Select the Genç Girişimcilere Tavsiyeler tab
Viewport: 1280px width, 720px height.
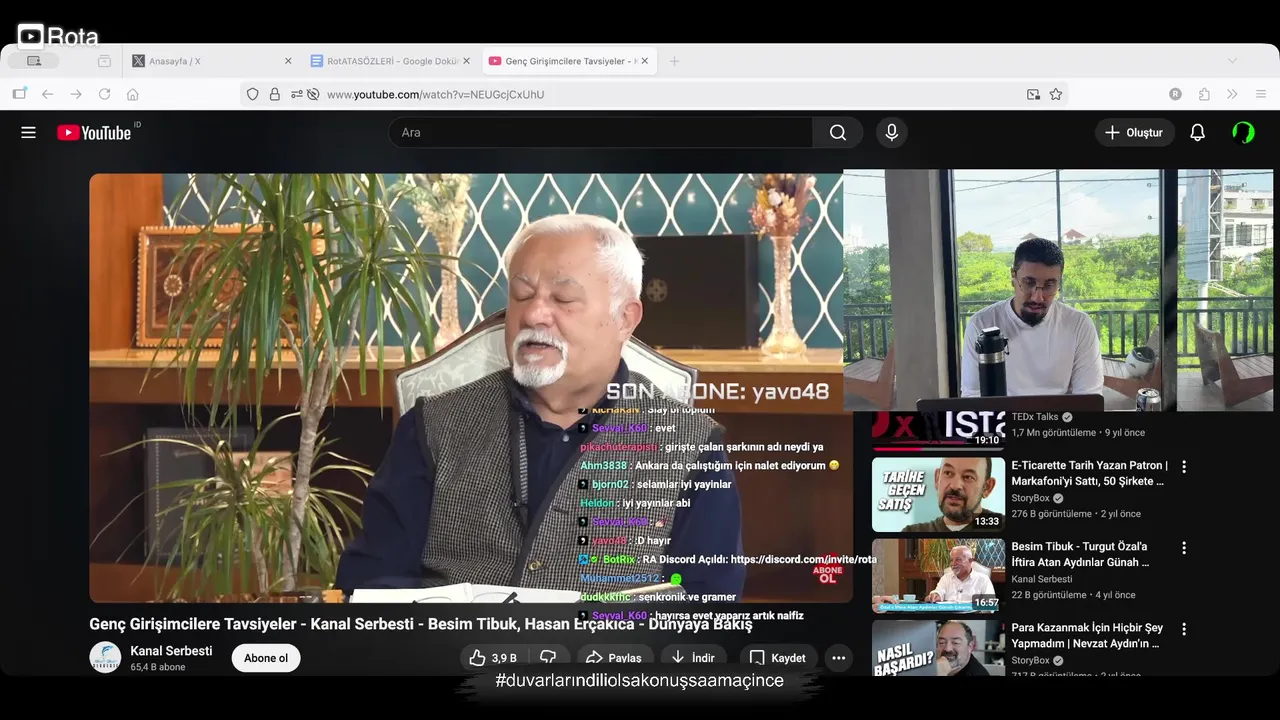click(568, 61)
